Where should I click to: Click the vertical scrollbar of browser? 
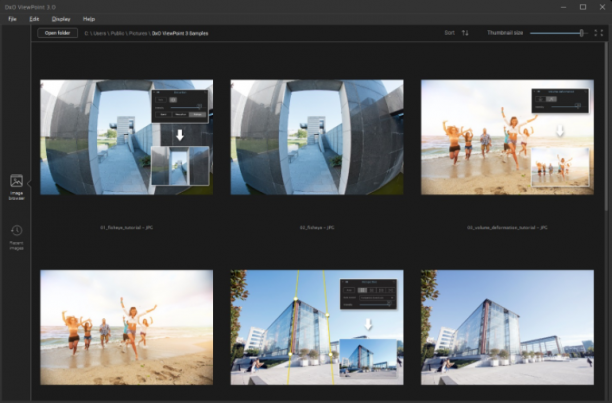click(x=606, y=127)
